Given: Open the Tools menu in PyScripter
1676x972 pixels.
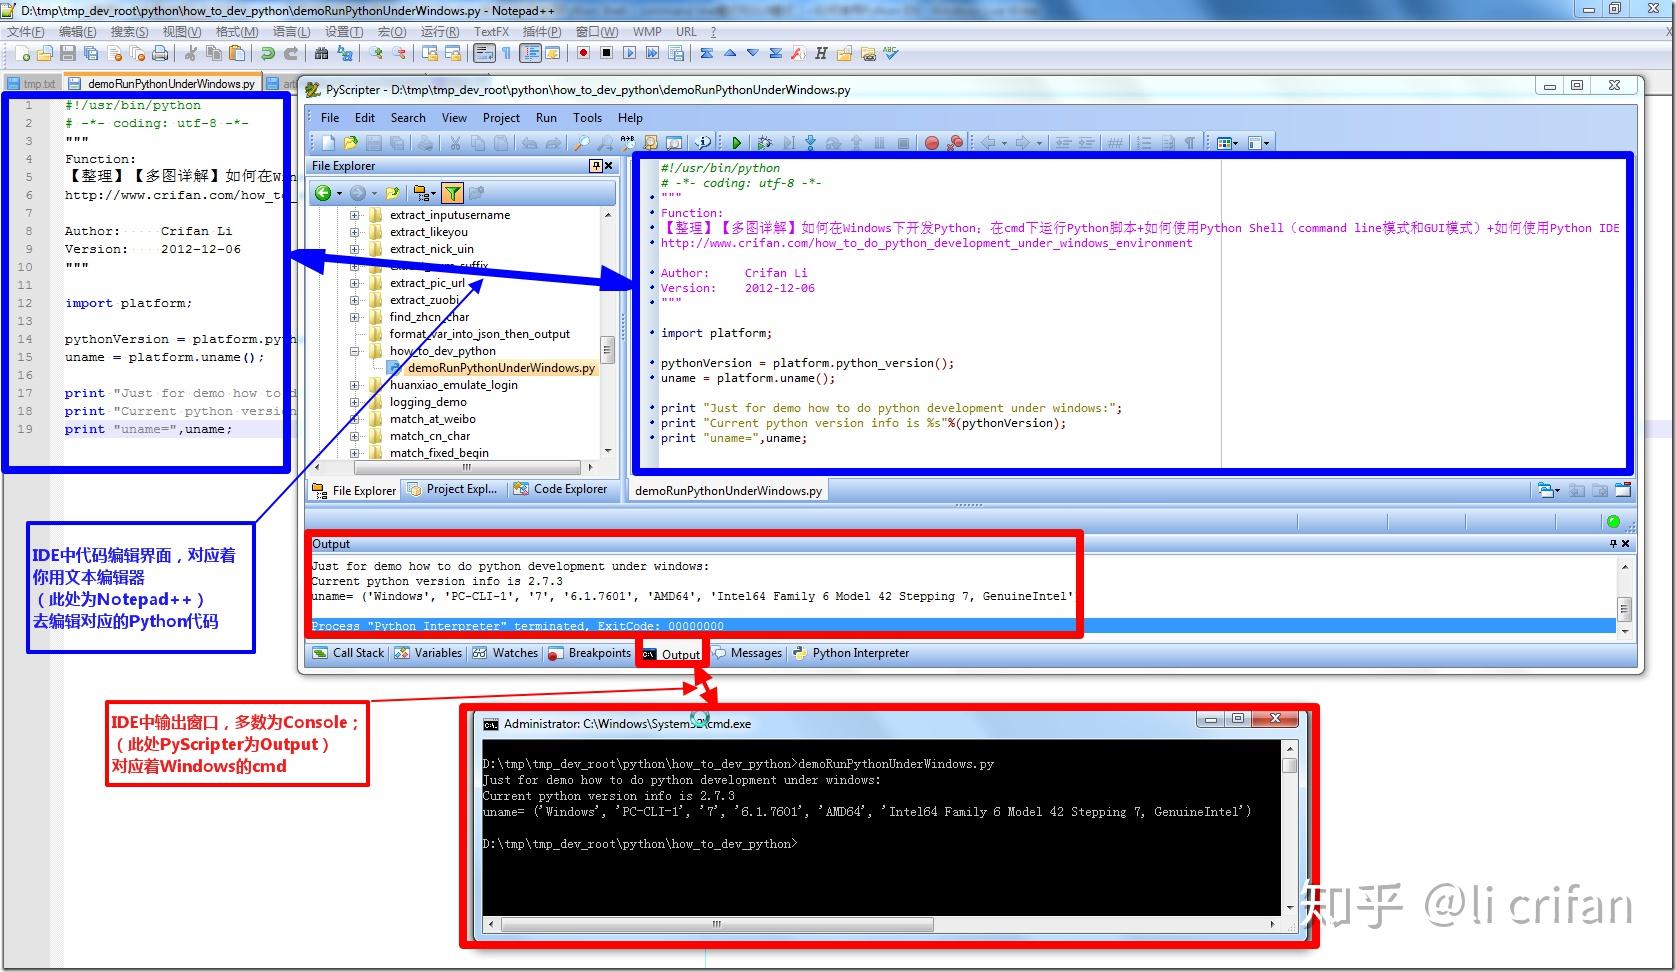Looking at the screenshot, I should [x=587, y=117].
